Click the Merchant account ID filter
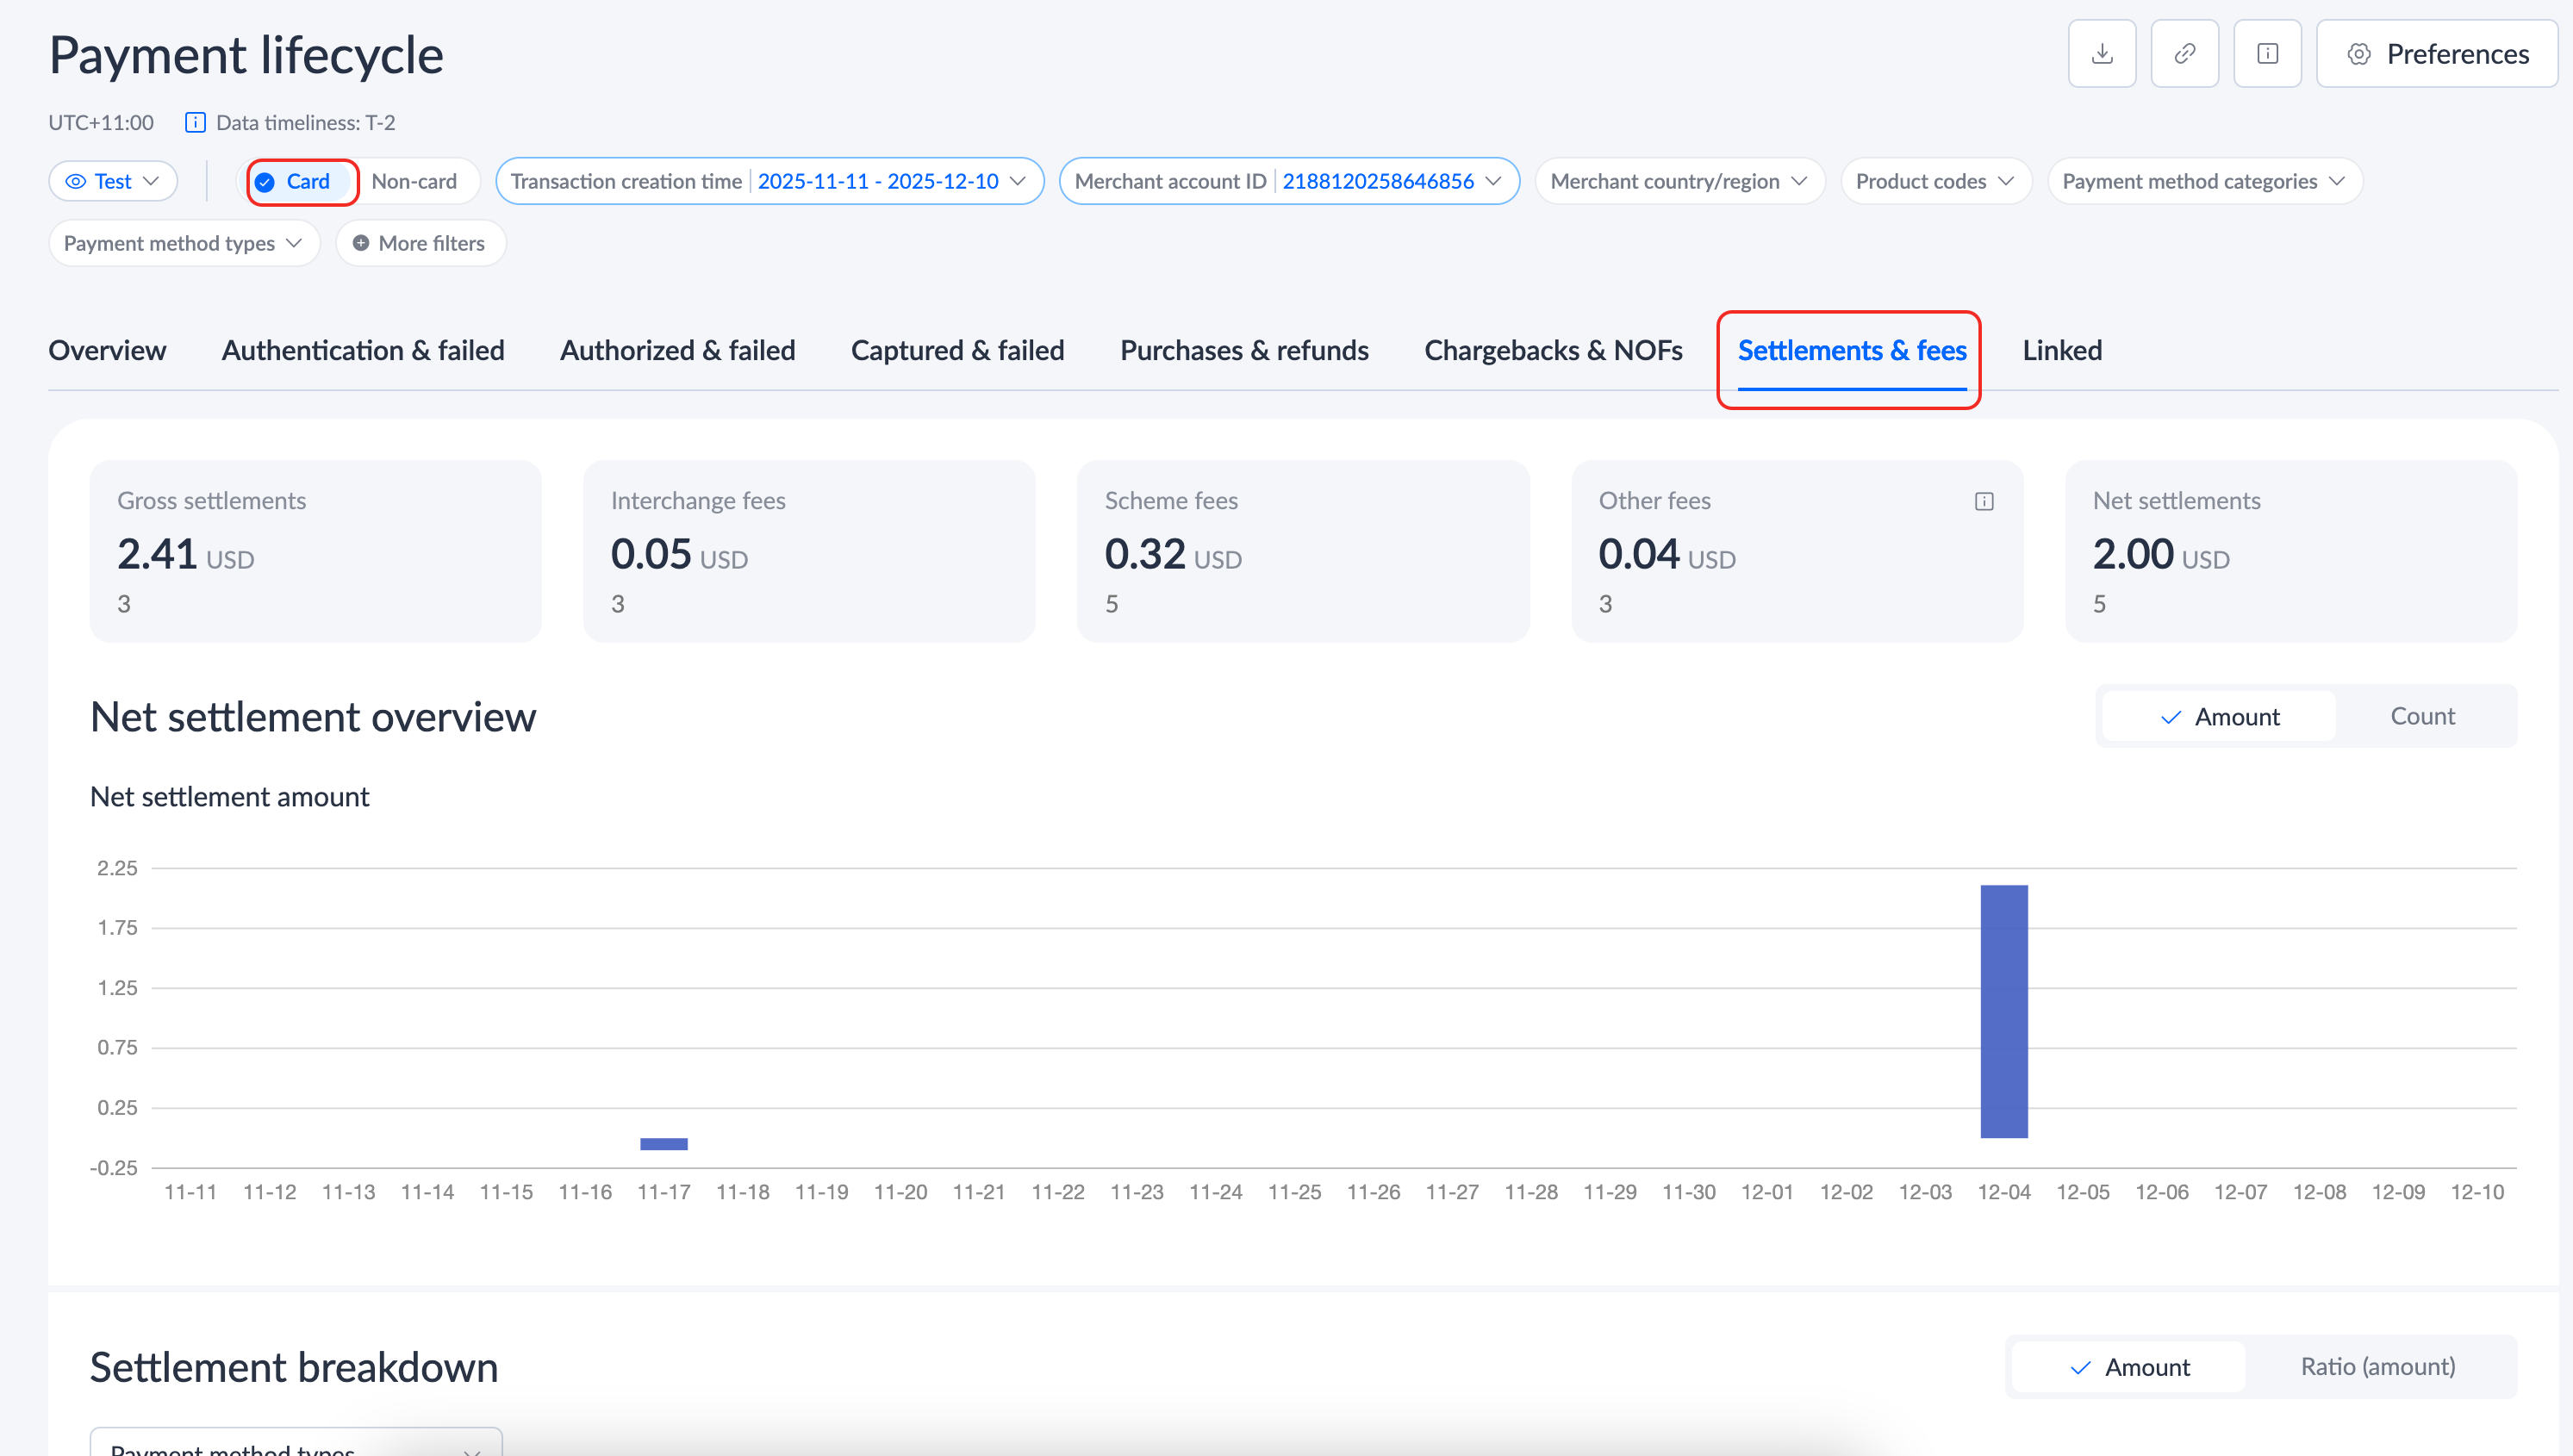 coord(1288,182)
